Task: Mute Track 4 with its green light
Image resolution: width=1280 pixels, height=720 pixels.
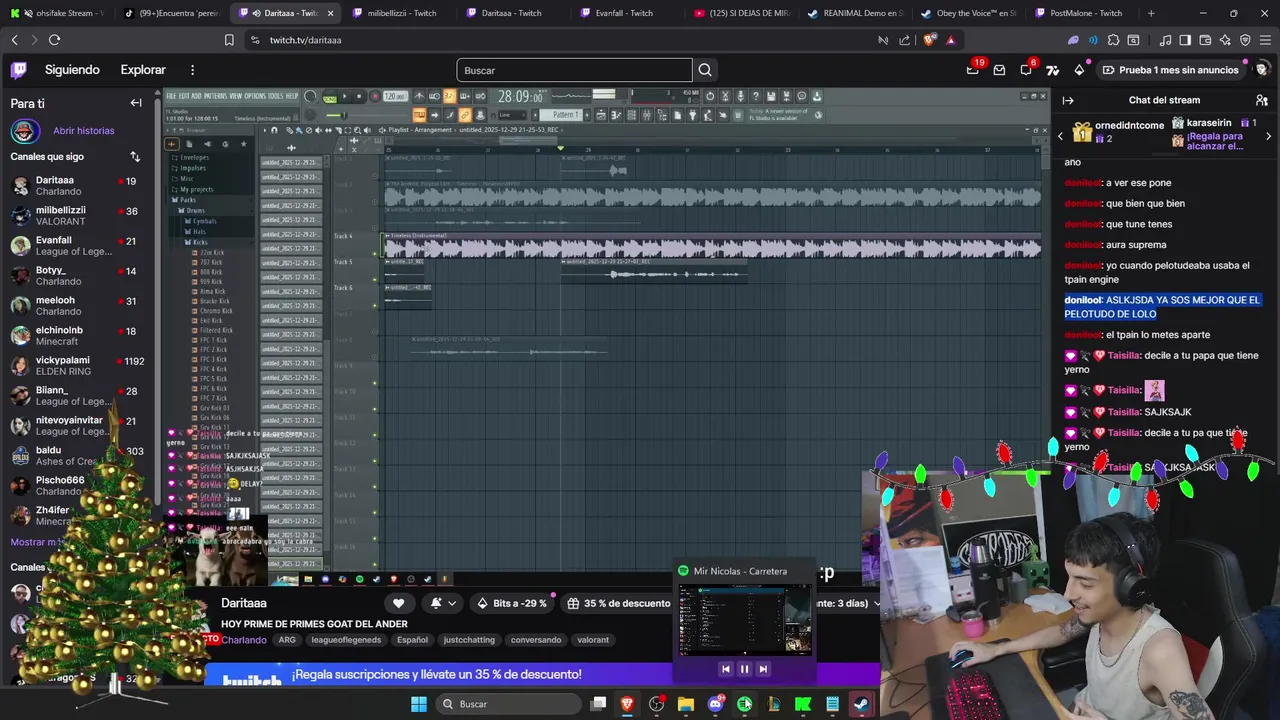Action: pyautogui.click(x=375, y=254)
